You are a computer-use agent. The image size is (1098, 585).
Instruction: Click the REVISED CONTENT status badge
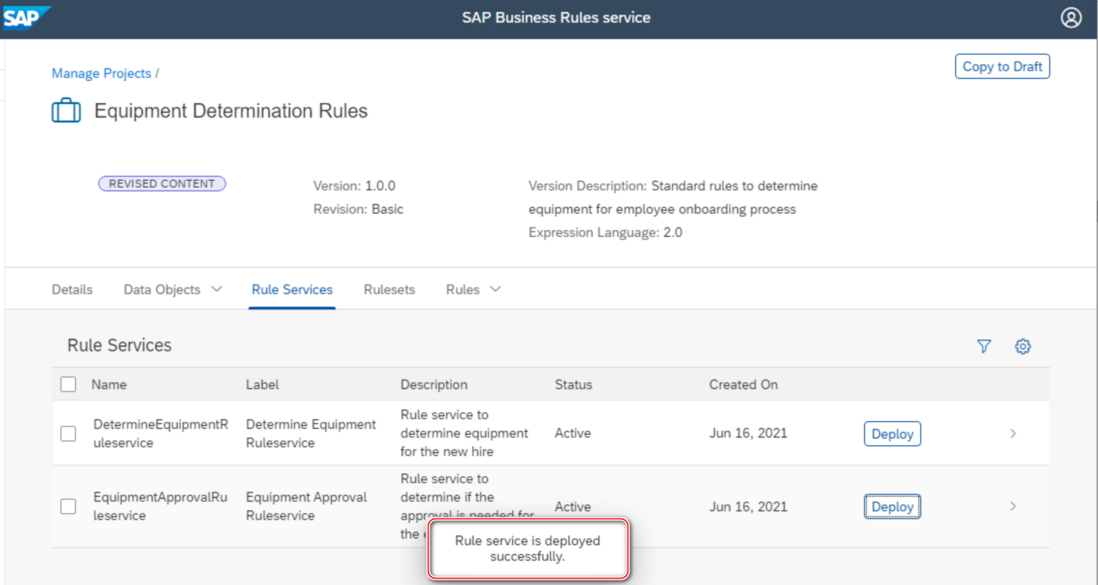click(x=162, y=184)
